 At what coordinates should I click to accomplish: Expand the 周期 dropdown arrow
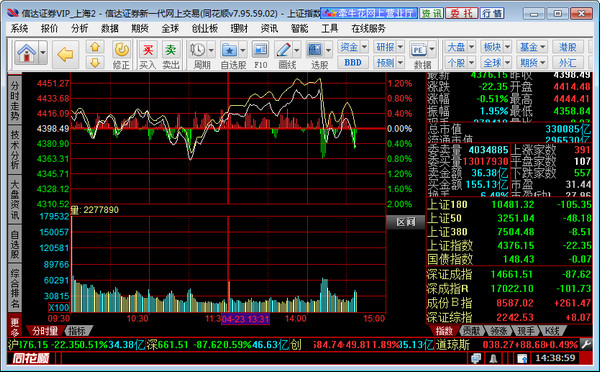tap(211, 50)
